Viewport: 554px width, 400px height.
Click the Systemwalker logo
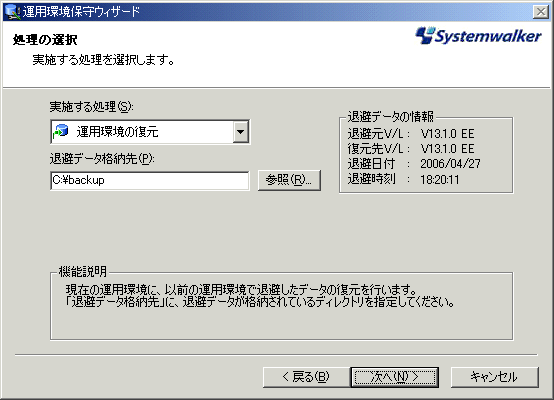(x=478, y=36)
